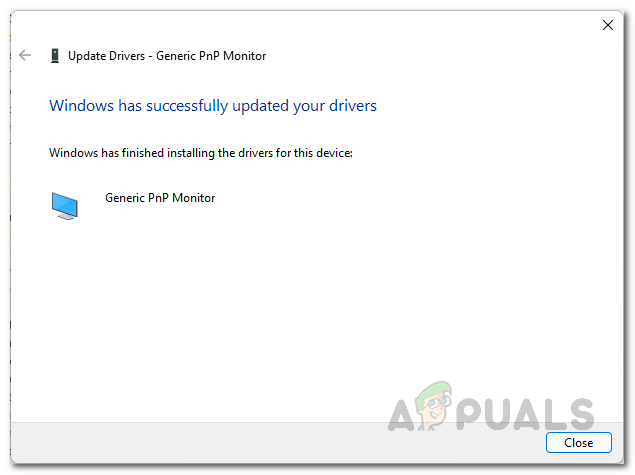Screen dimensions: 635x475
Task: Click the device icon beside Update Drivers title
Action: (x=55, y=55)
